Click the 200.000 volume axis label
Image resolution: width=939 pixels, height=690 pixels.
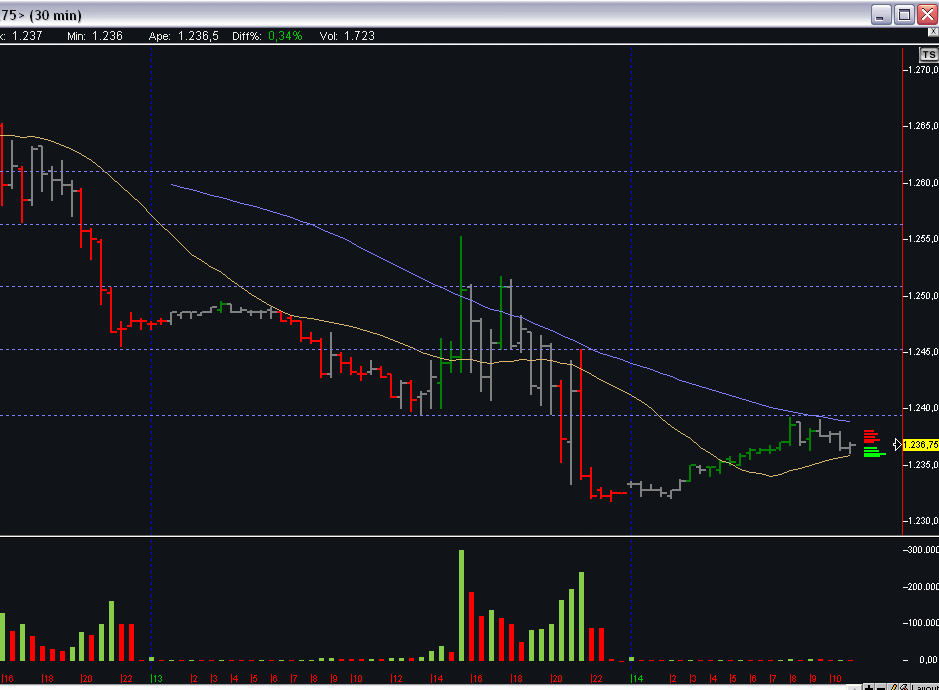tap(922, 587)
